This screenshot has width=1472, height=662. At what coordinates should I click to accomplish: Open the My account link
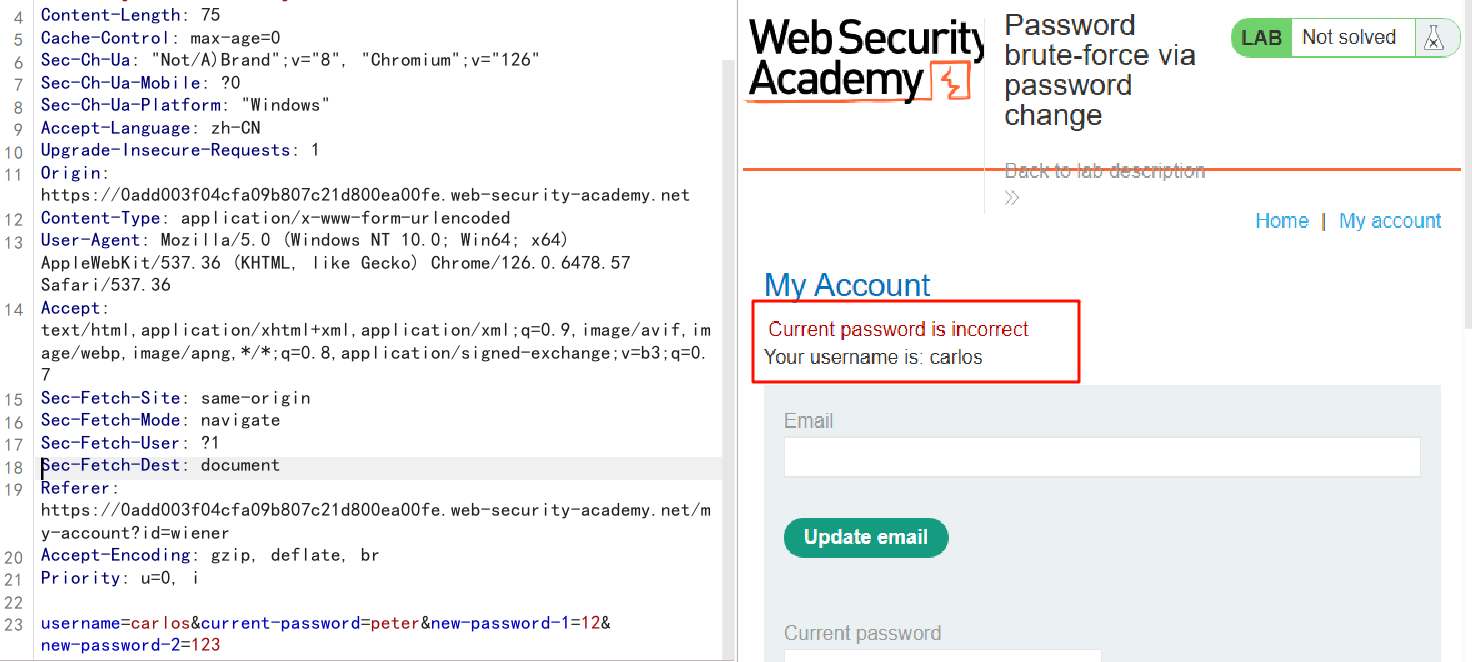click(1390, 221)
